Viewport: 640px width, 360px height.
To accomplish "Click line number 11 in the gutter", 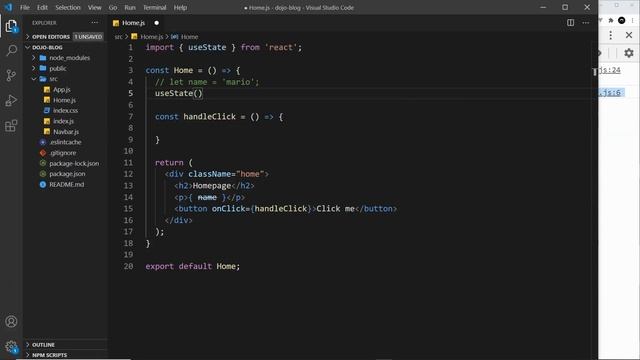I will (128, 162).
